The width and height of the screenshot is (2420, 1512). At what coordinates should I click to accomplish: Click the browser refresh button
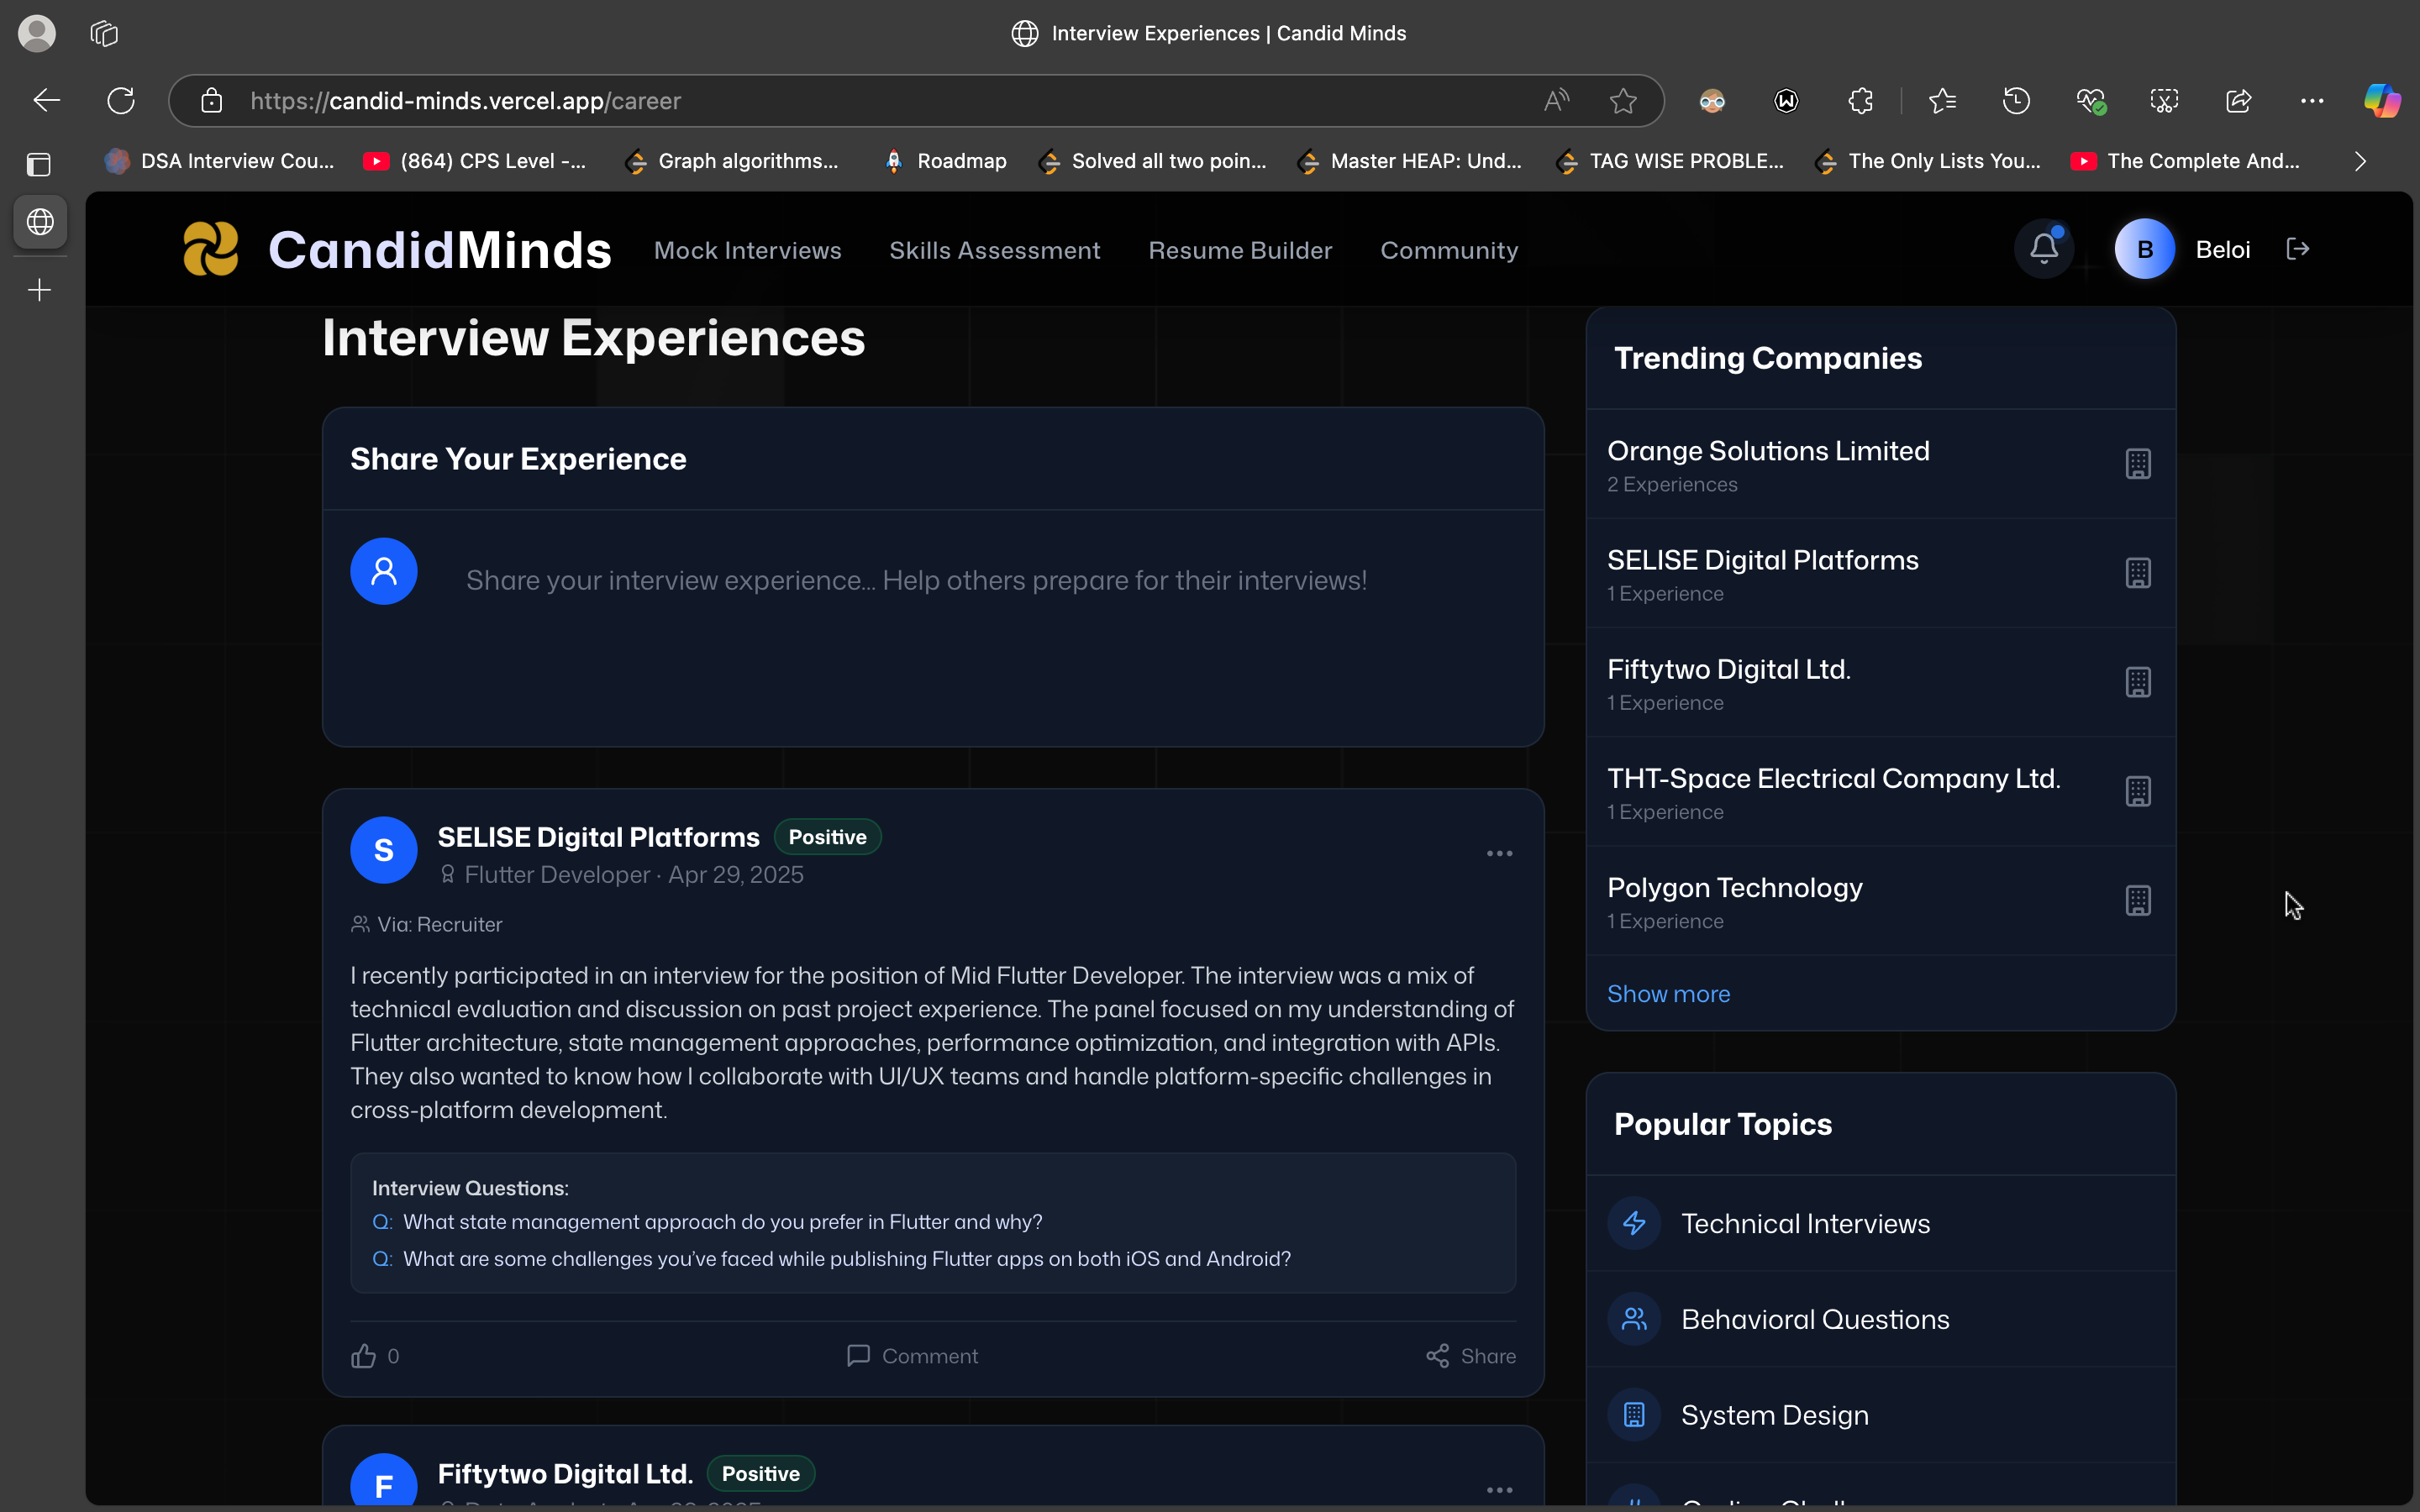(x=121, y=101)
